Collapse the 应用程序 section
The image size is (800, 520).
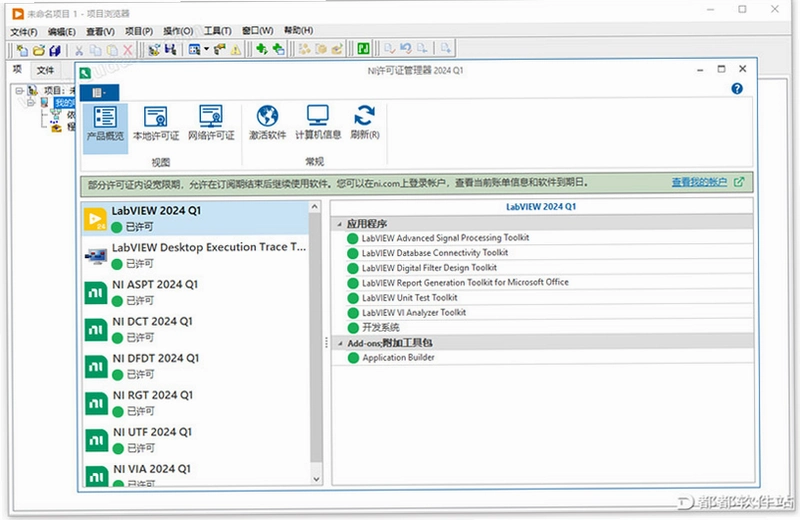339,224
